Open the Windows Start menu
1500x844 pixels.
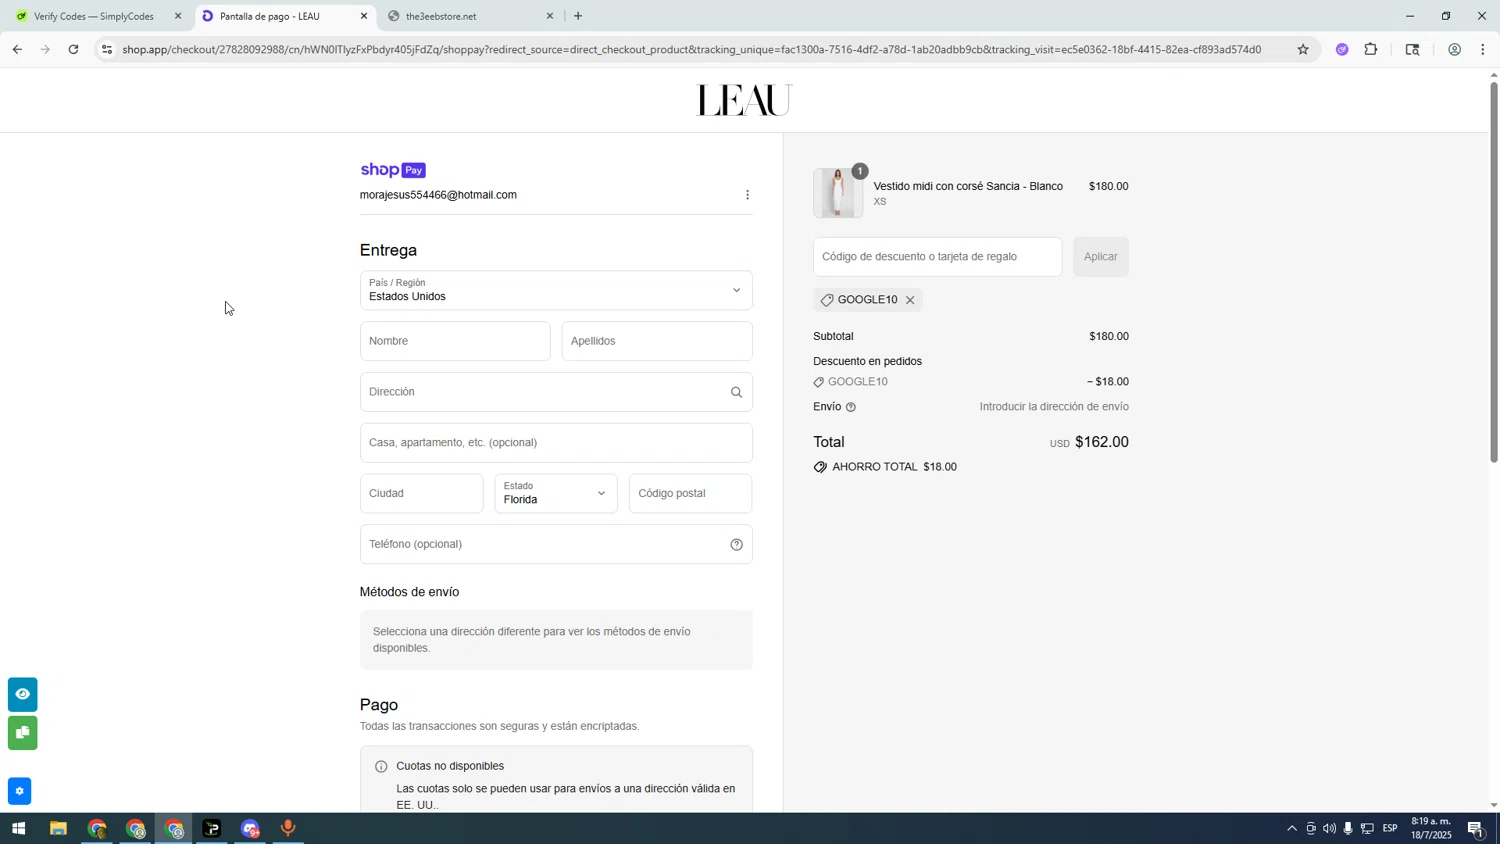pyautogui.click(x=18, y=829)
